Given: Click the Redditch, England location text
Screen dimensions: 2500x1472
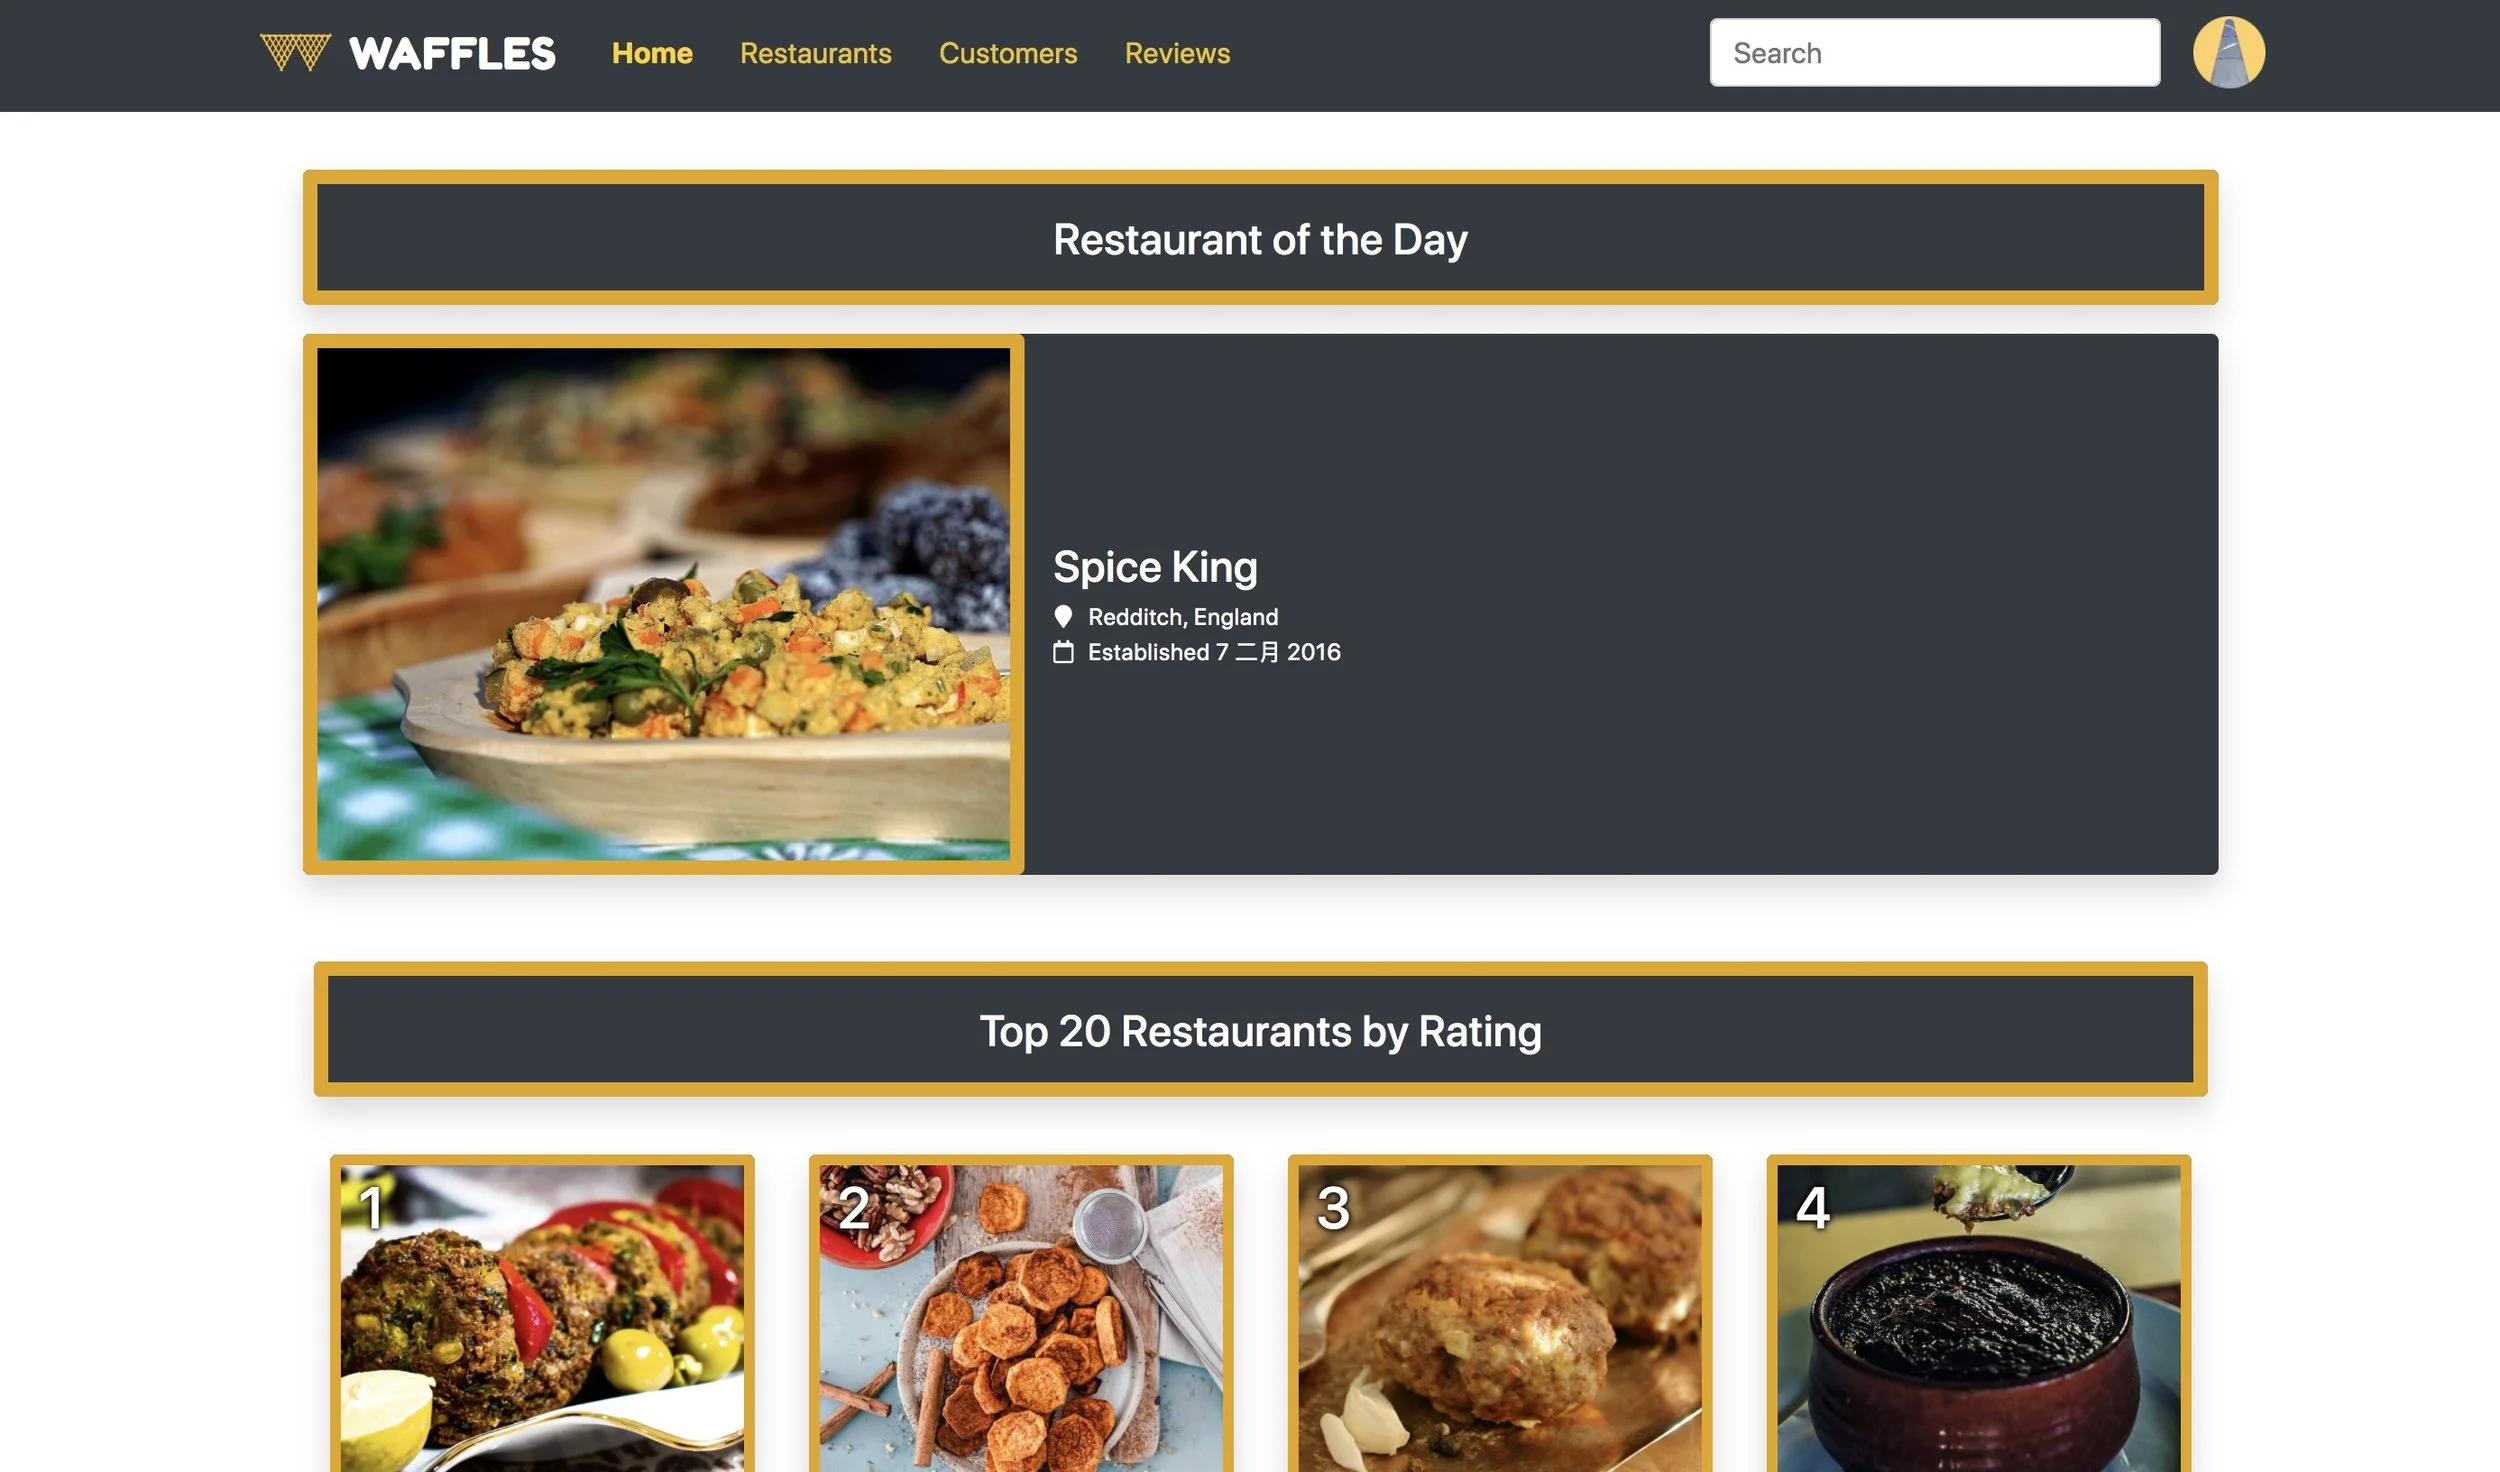Looking at the screenshot, I should tap(1183, 617).
